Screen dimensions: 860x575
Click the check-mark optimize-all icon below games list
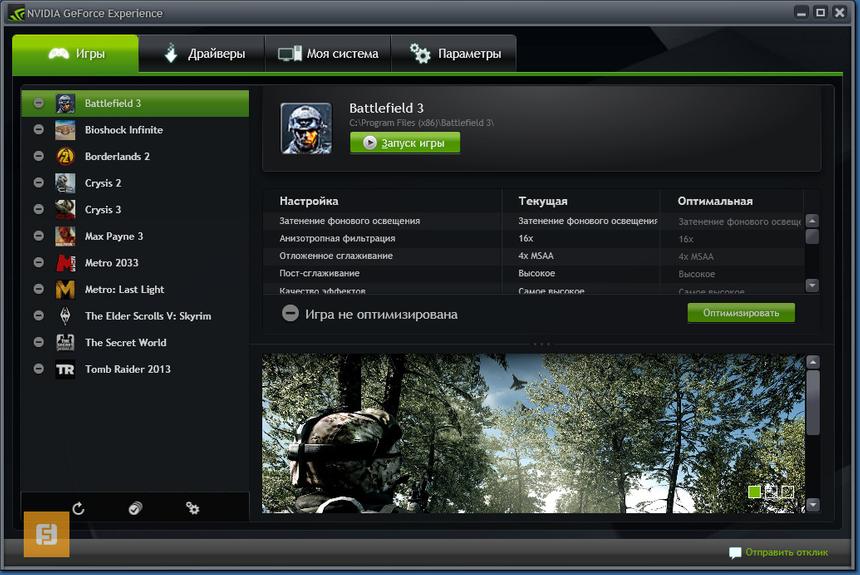pos(135,509)
